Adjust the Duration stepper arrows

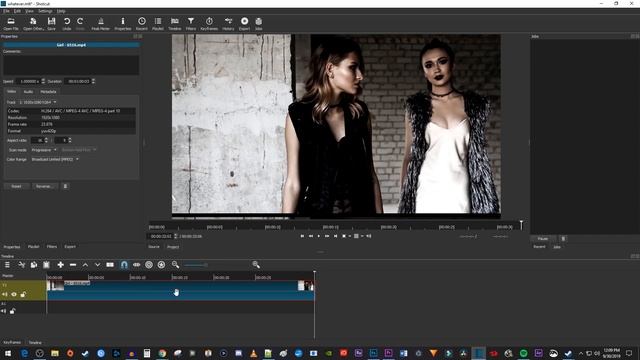93,81
